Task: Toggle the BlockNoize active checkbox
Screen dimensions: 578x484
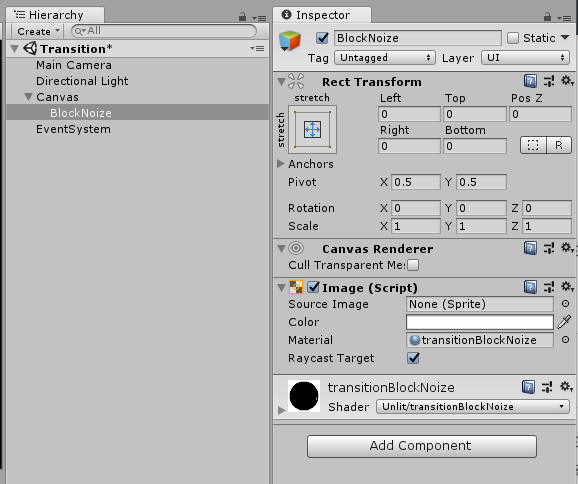Action: tap(322, 38)
